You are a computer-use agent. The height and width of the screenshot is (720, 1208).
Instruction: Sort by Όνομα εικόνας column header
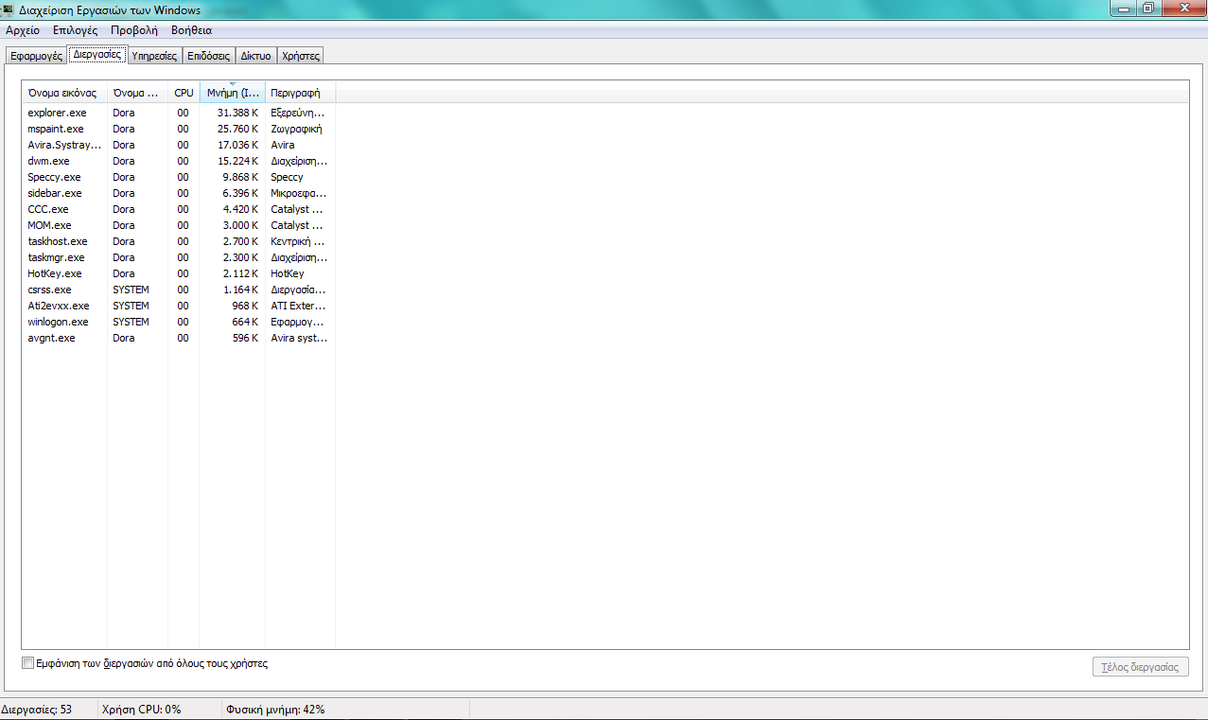click(x=65, y=93)
